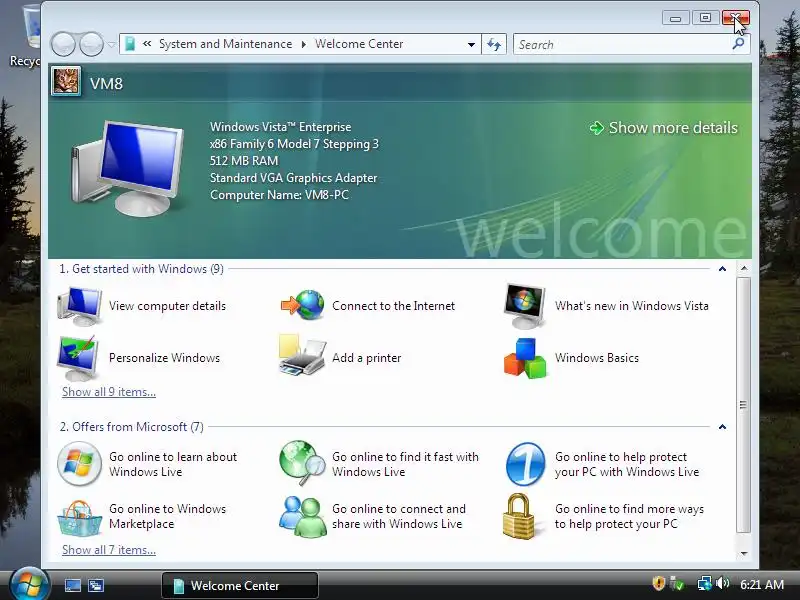Click the large computer image in banner
This screenshot has height=600, width=800.
point(127,168)
